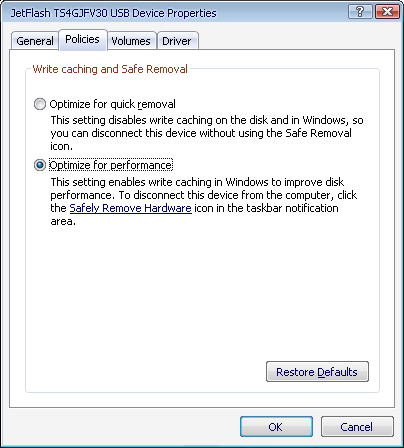Dismiss dialog with Cancel button
The height and width of the screenshot is (448, 404).
(357, 427)
